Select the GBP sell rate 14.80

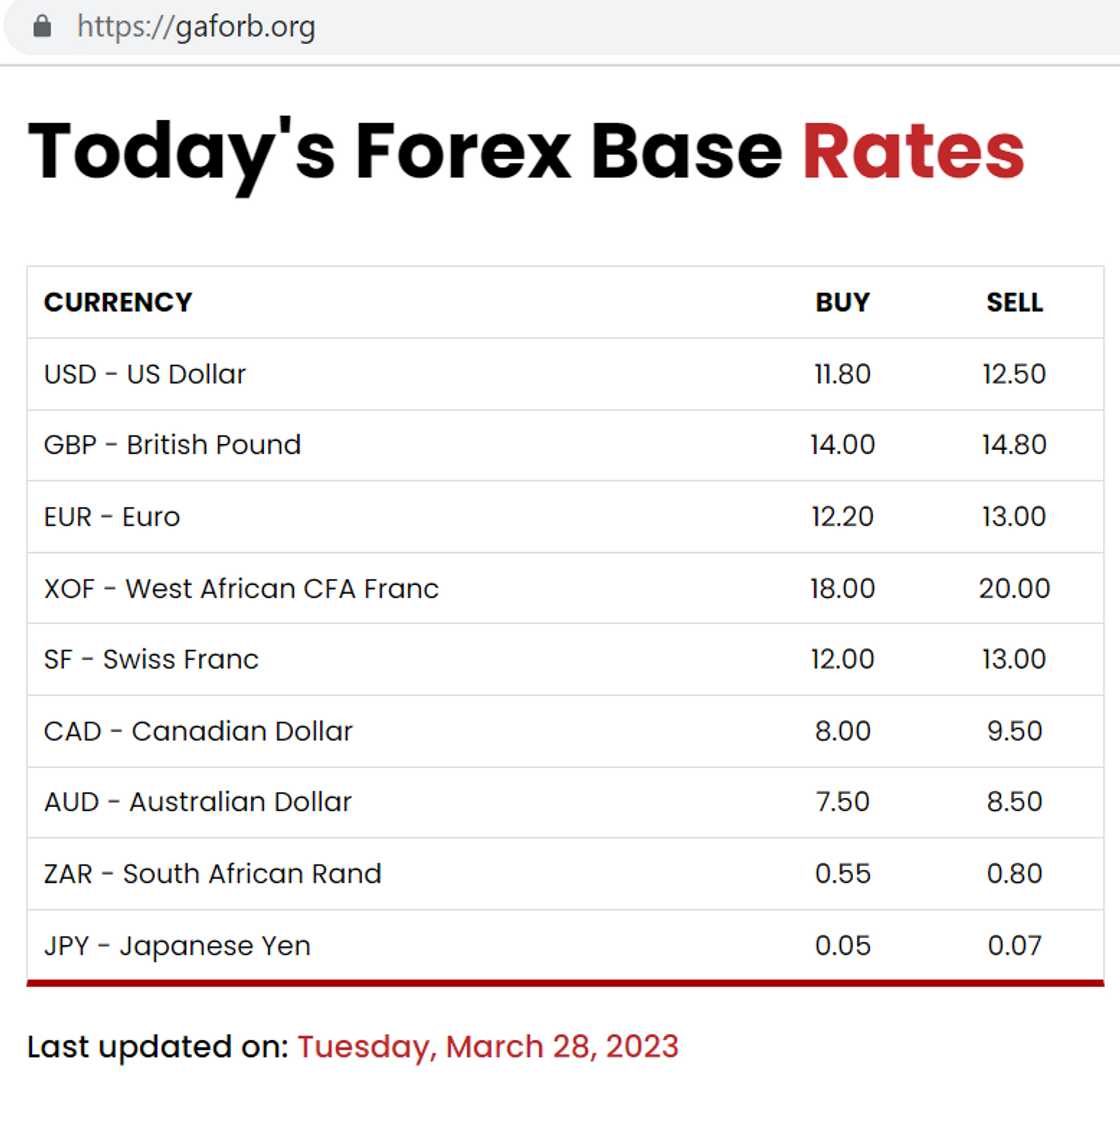tap(1015, 445)
